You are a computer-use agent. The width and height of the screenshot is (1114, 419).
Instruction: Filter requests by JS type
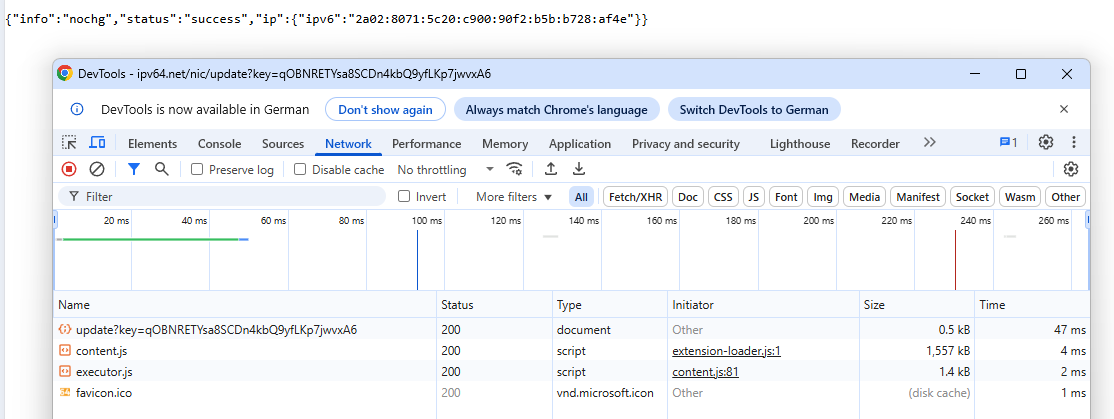[755, 197]
